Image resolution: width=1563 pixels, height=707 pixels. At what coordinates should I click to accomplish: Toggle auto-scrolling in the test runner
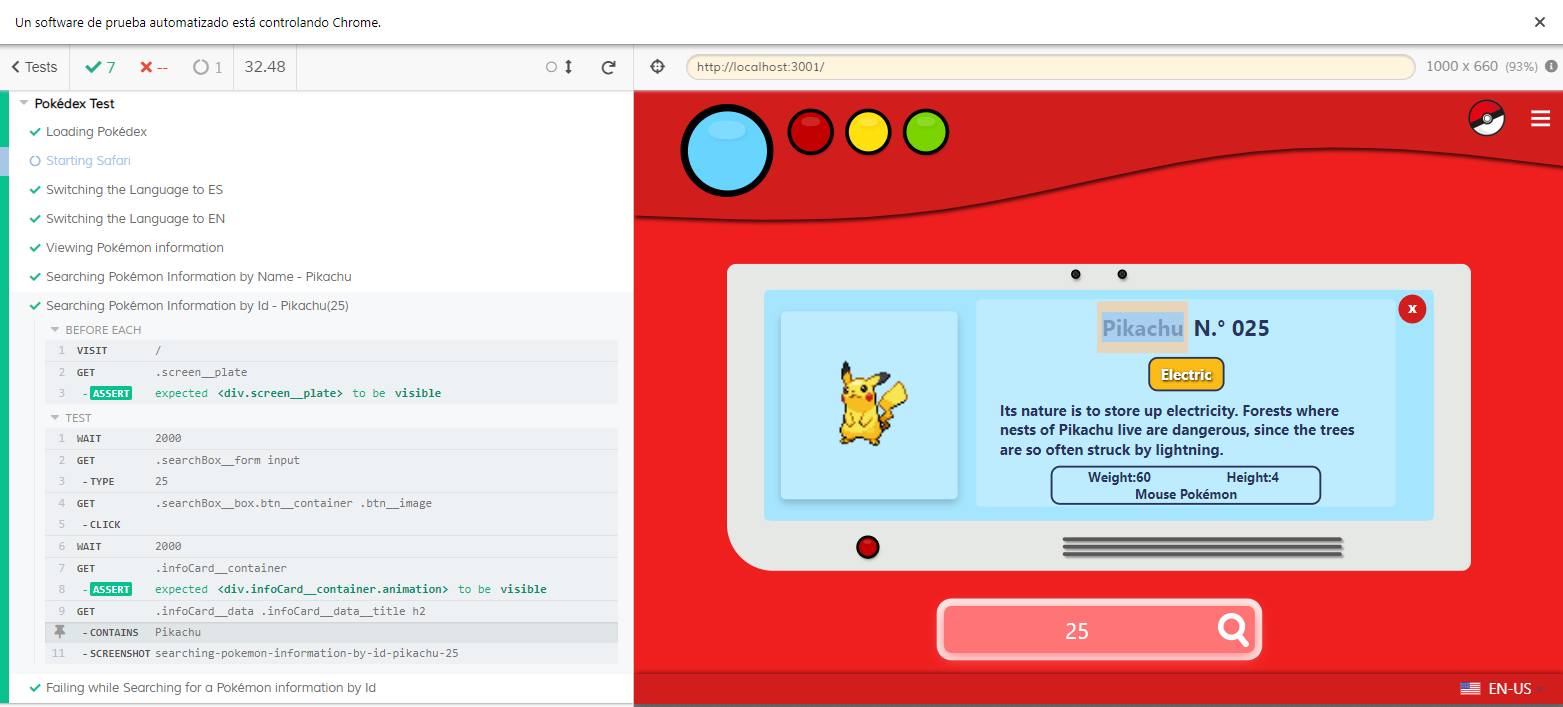click(560, 67)
